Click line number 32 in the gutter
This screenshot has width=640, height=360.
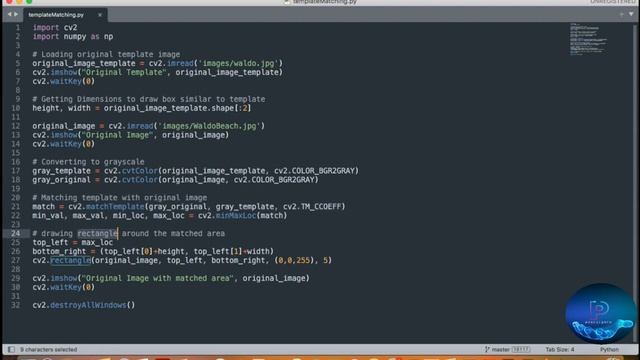coord(16,305)
